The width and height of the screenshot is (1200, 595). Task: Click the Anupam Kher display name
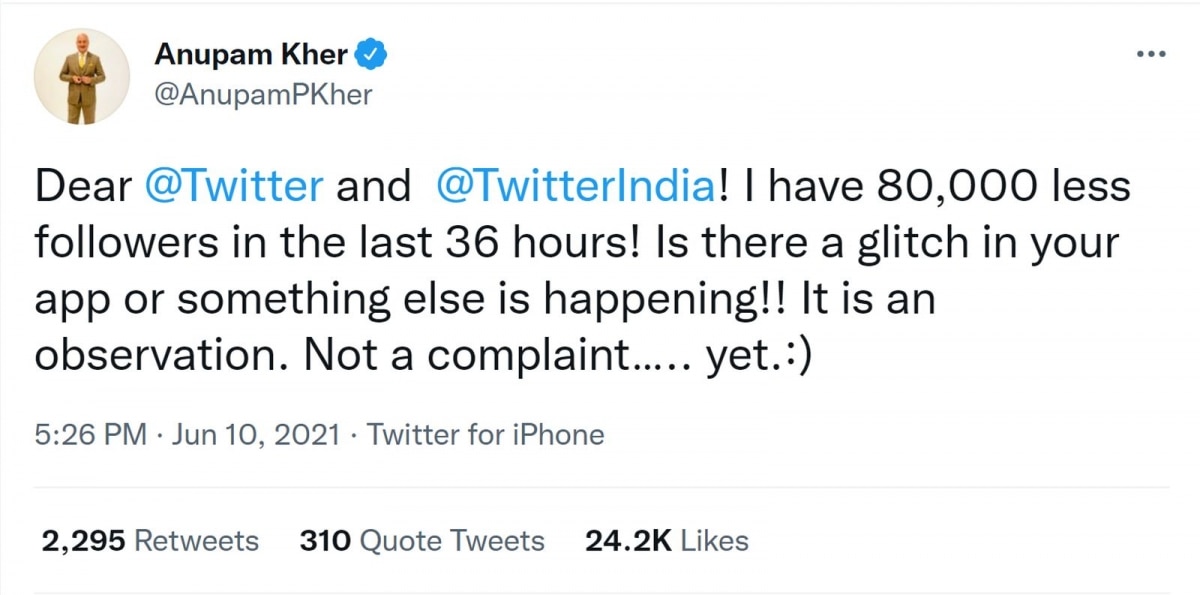coord(250,56)
